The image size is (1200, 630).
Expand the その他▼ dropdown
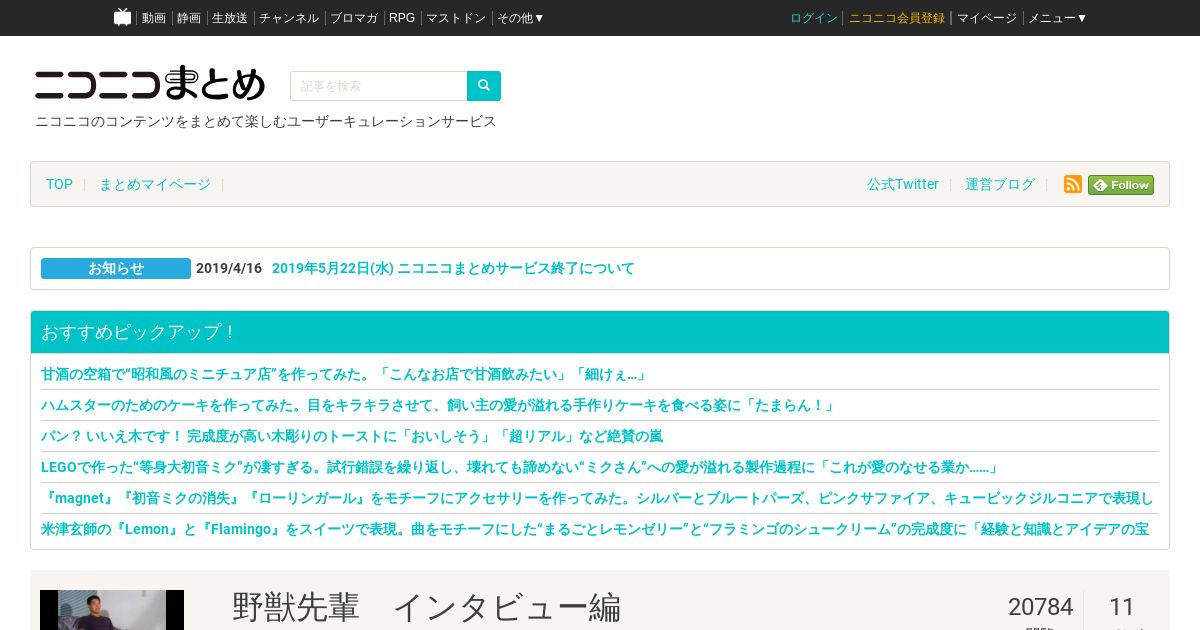coord(521,18)
